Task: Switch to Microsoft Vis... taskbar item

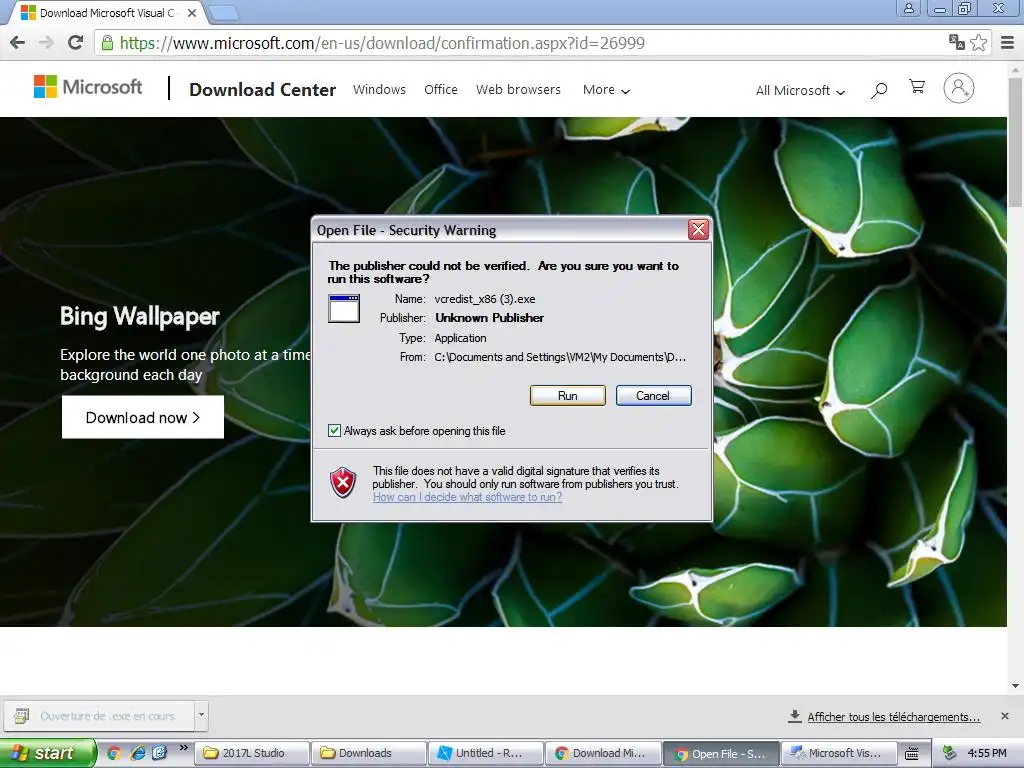Action: [x=839, y=753]
